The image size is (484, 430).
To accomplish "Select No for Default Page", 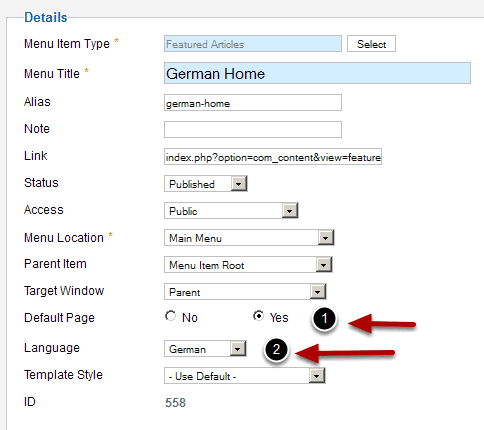I will click(171, 316).
